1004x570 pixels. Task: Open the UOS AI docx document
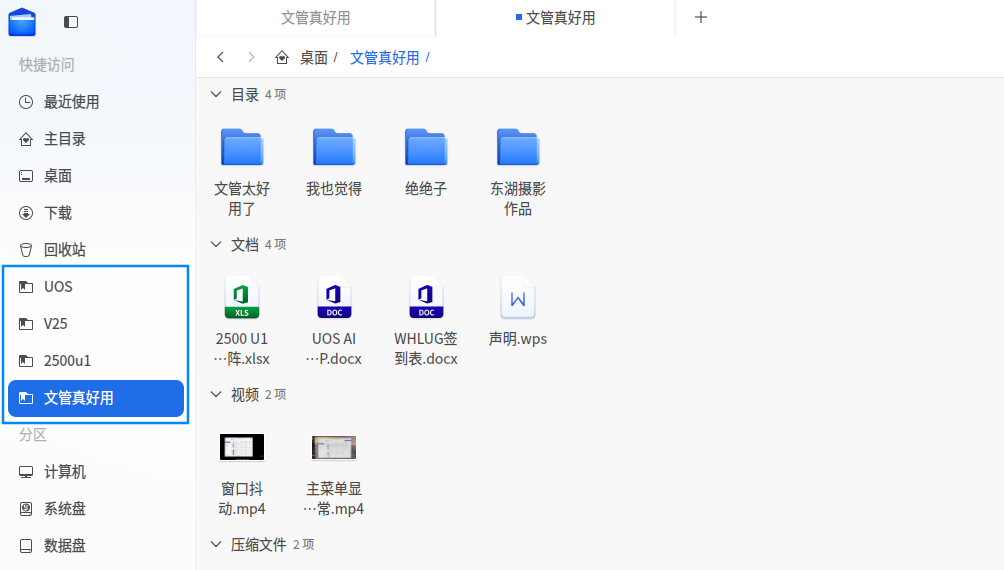334,298
